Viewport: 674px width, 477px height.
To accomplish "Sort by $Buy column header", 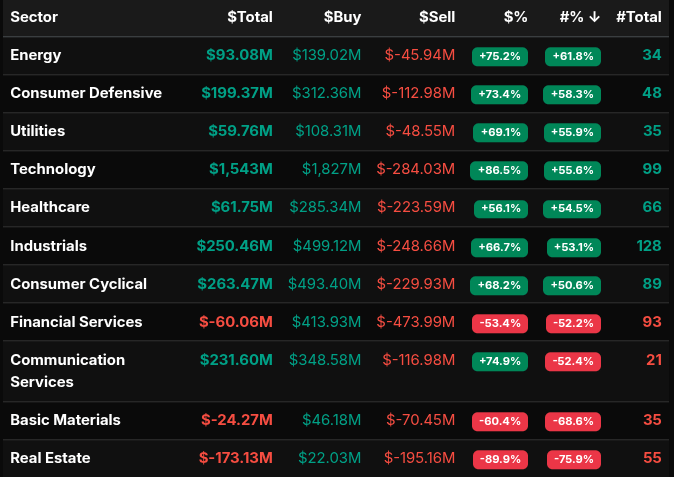I will point(342,17).
